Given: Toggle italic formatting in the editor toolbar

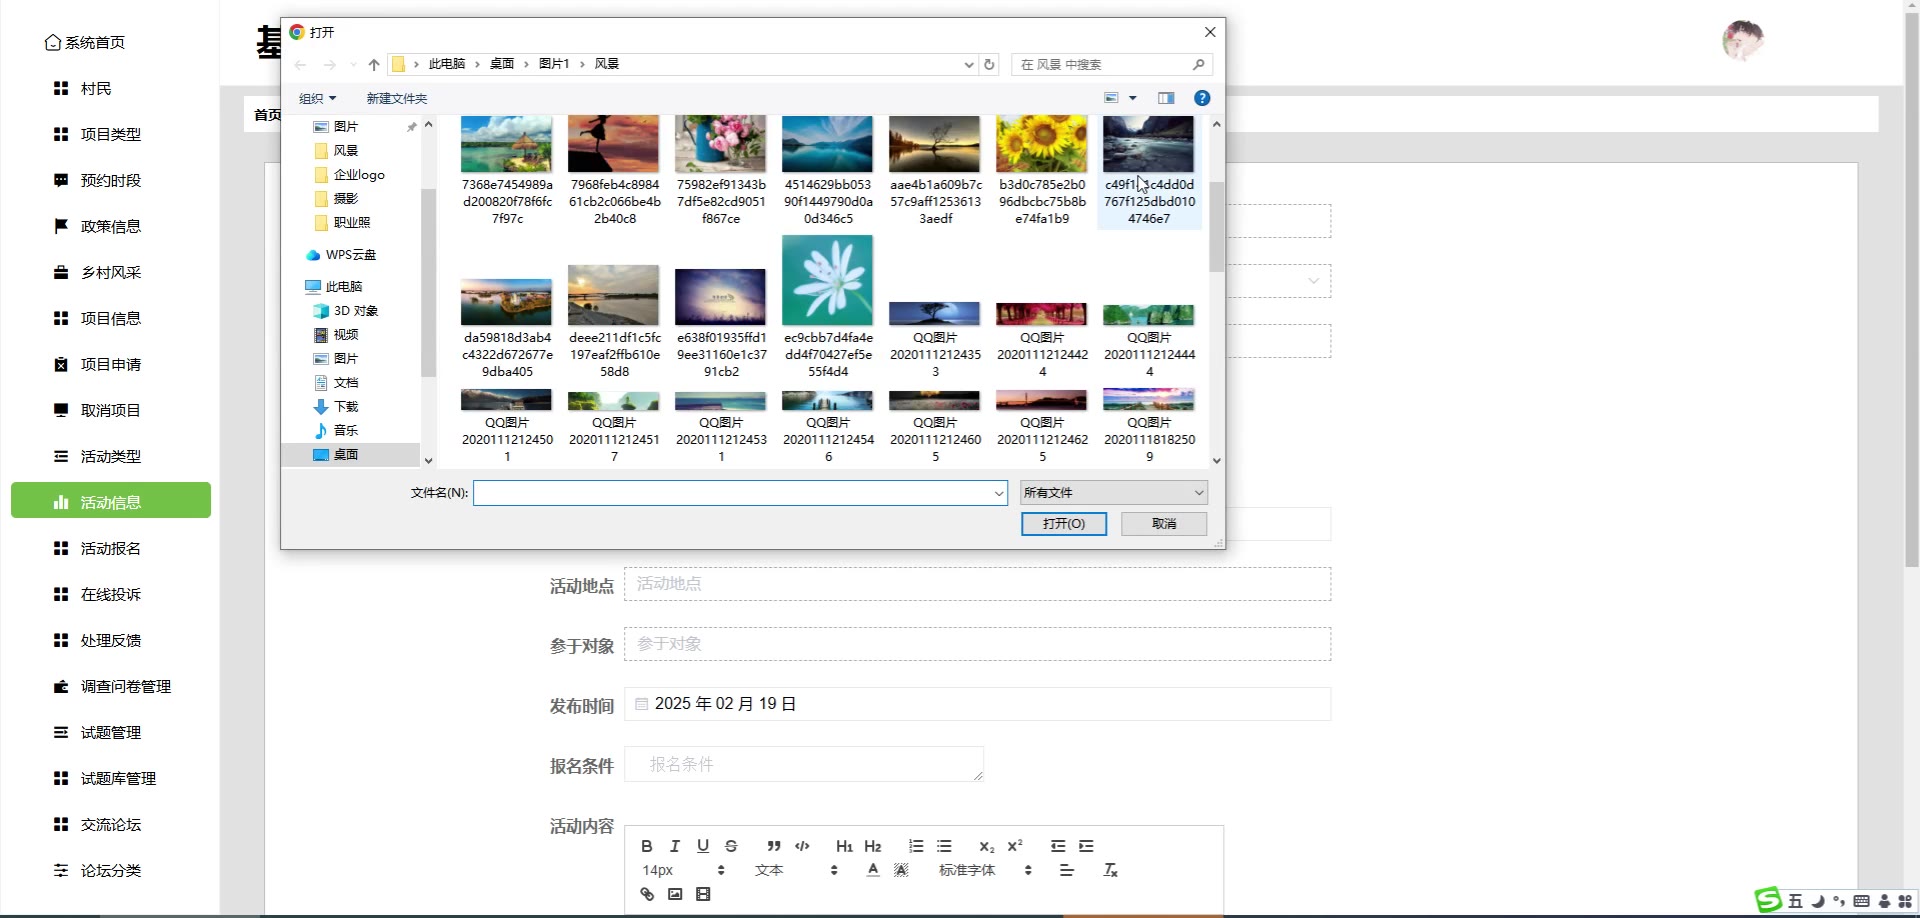Looking at the screenshot, I should 675,846.
